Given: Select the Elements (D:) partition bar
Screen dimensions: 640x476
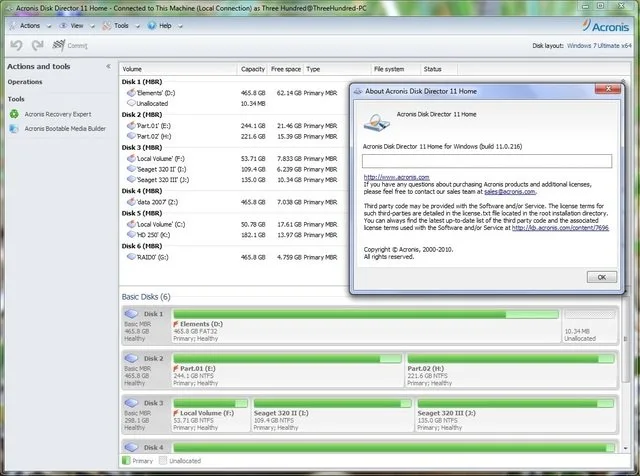Looking at the screenshot, I should [x=366, y=314].
